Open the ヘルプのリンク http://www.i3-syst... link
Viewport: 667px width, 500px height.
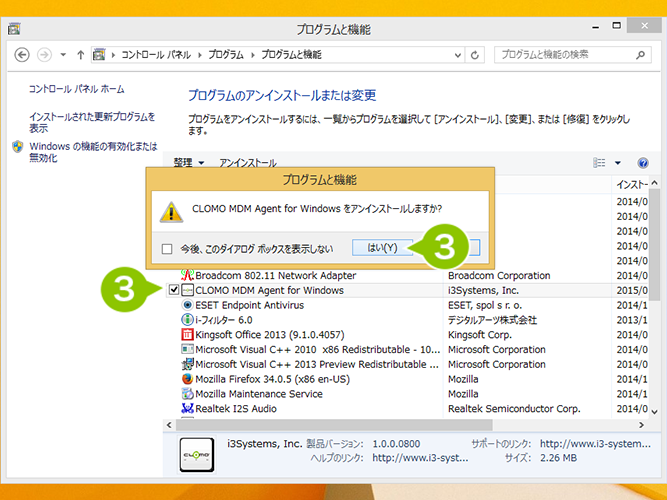click(420, 458)
